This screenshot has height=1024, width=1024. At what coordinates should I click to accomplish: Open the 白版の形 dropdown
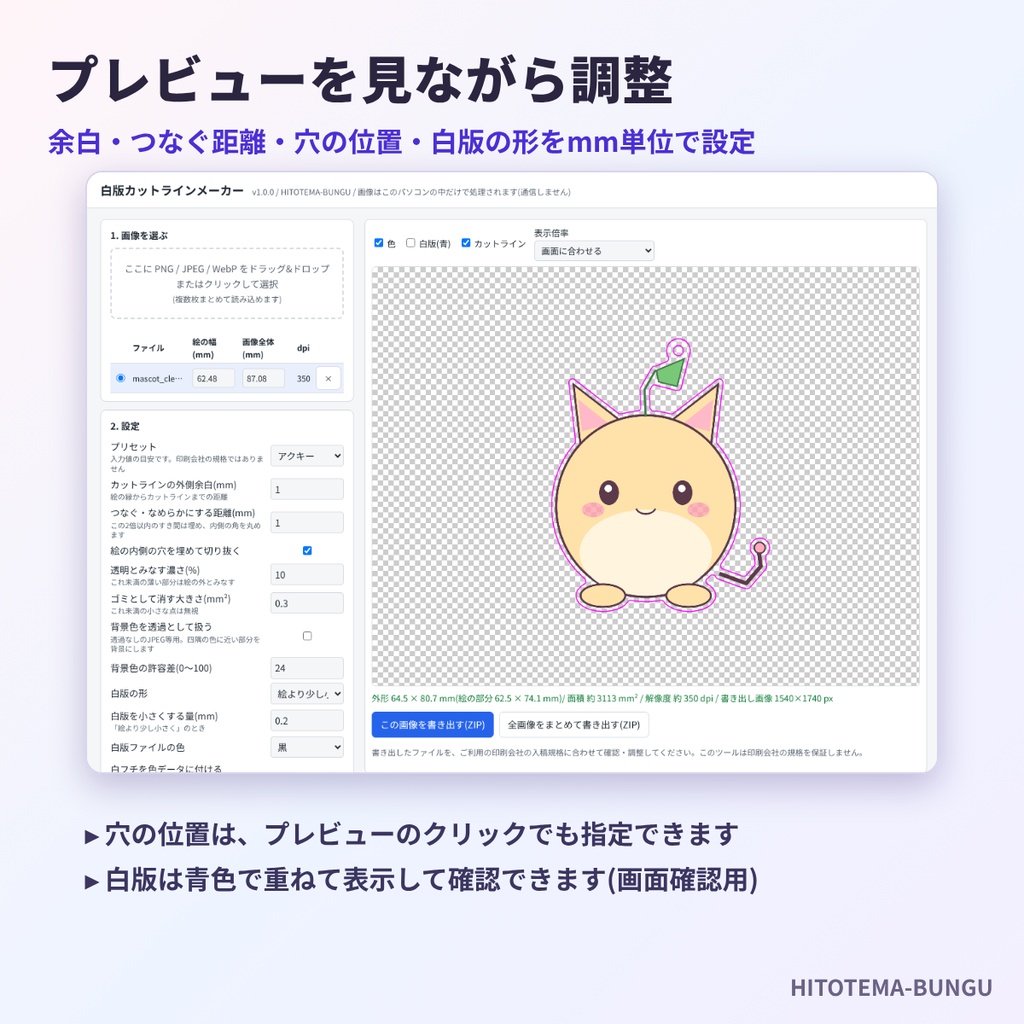(x=307, y=694)
